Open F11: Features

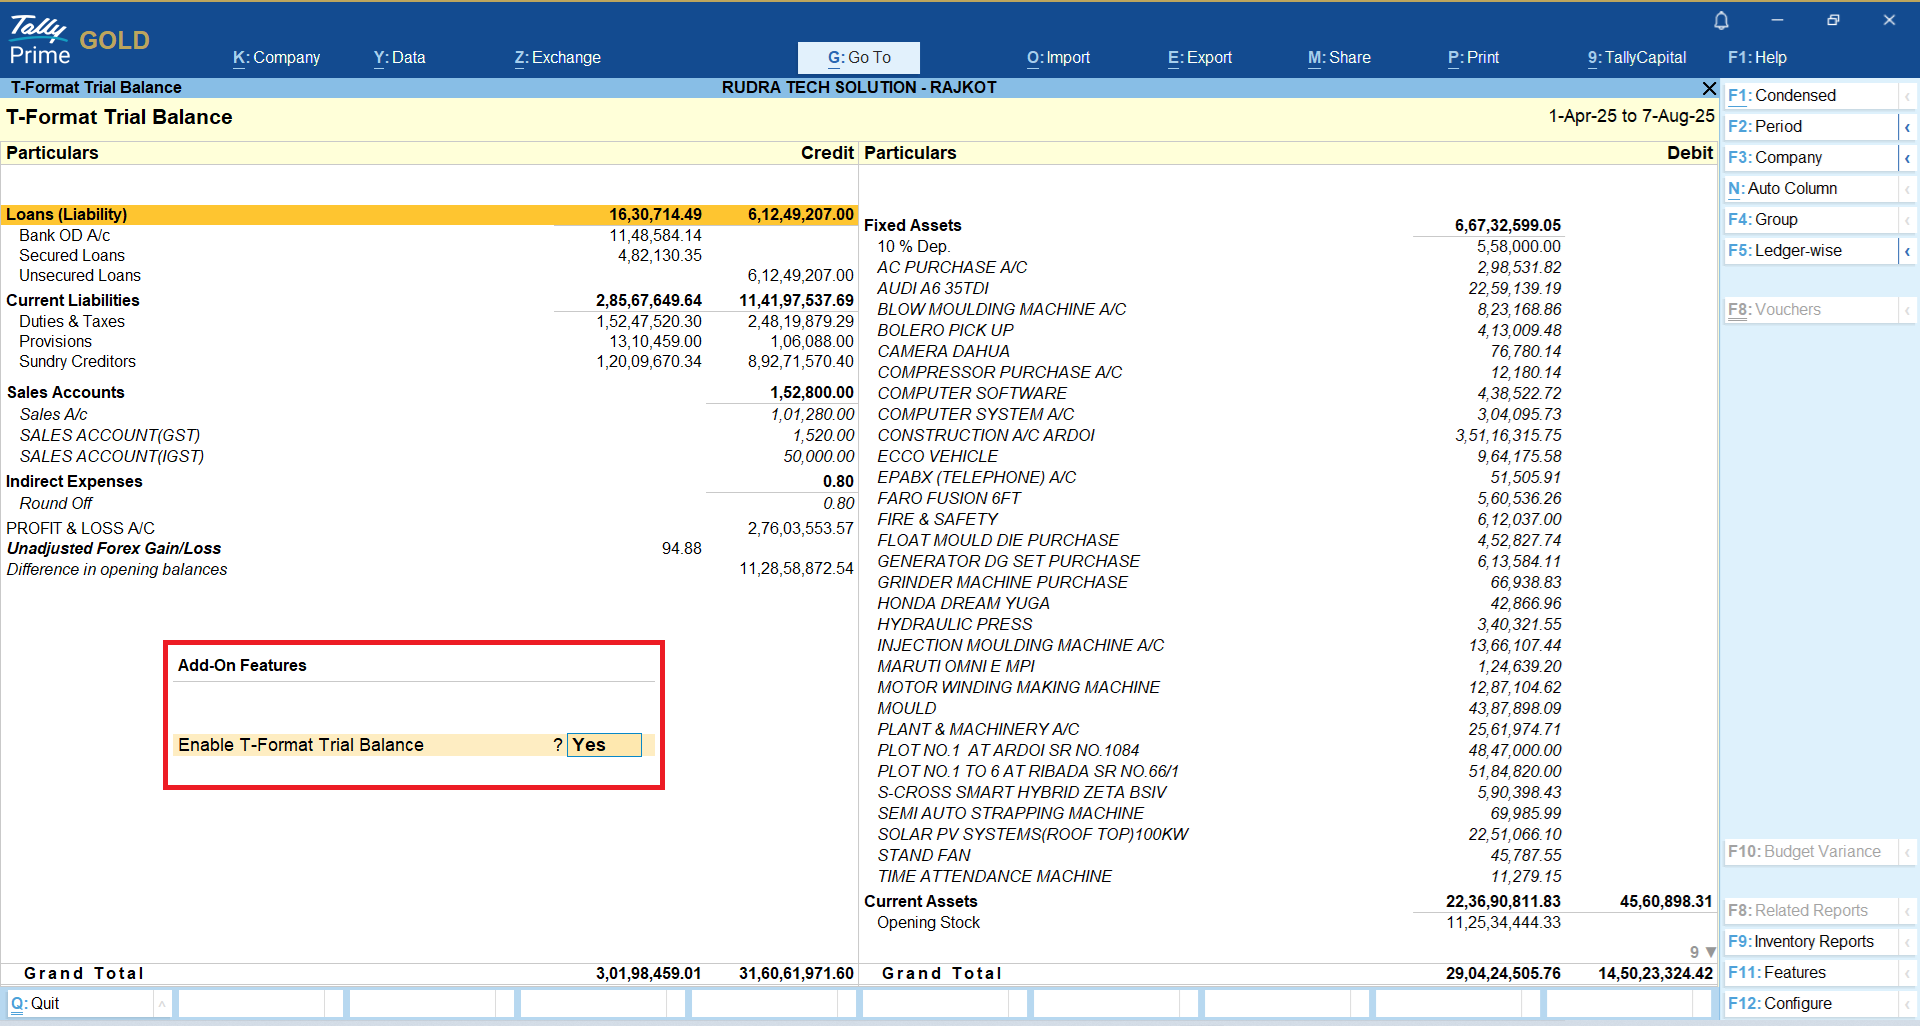coord(1810,973)
